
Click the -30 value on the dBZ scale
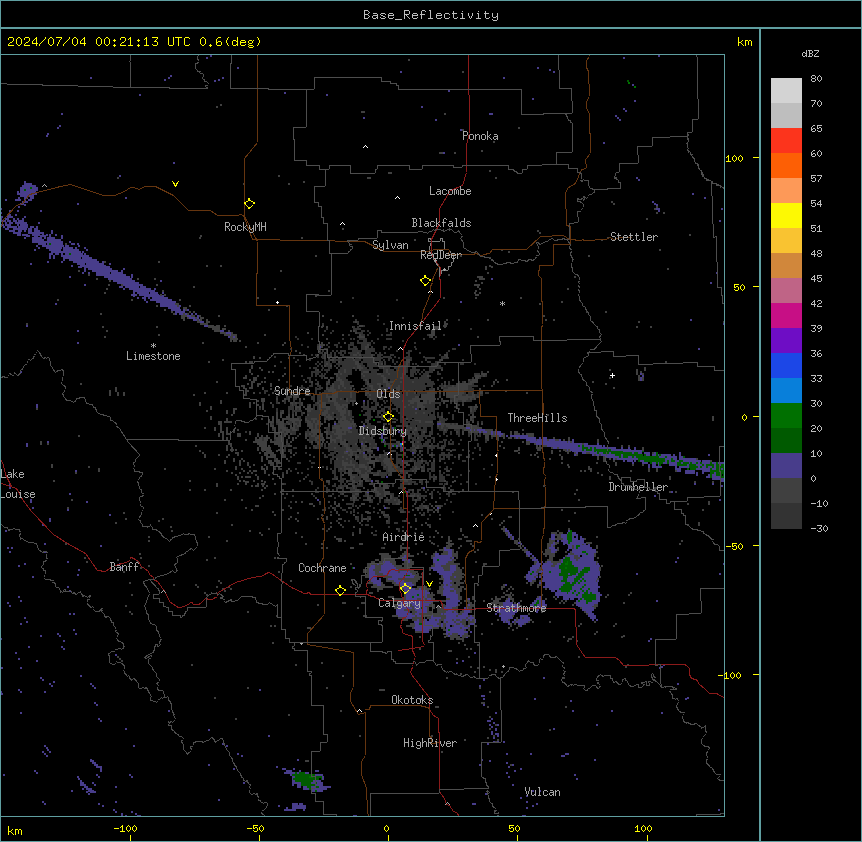pyautogui.click(x=819, y=528)
